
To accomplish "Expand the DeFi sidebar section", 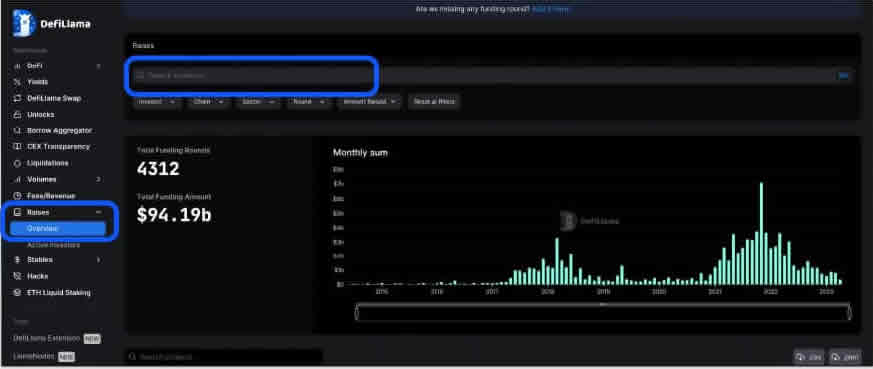I will (99, 66).
